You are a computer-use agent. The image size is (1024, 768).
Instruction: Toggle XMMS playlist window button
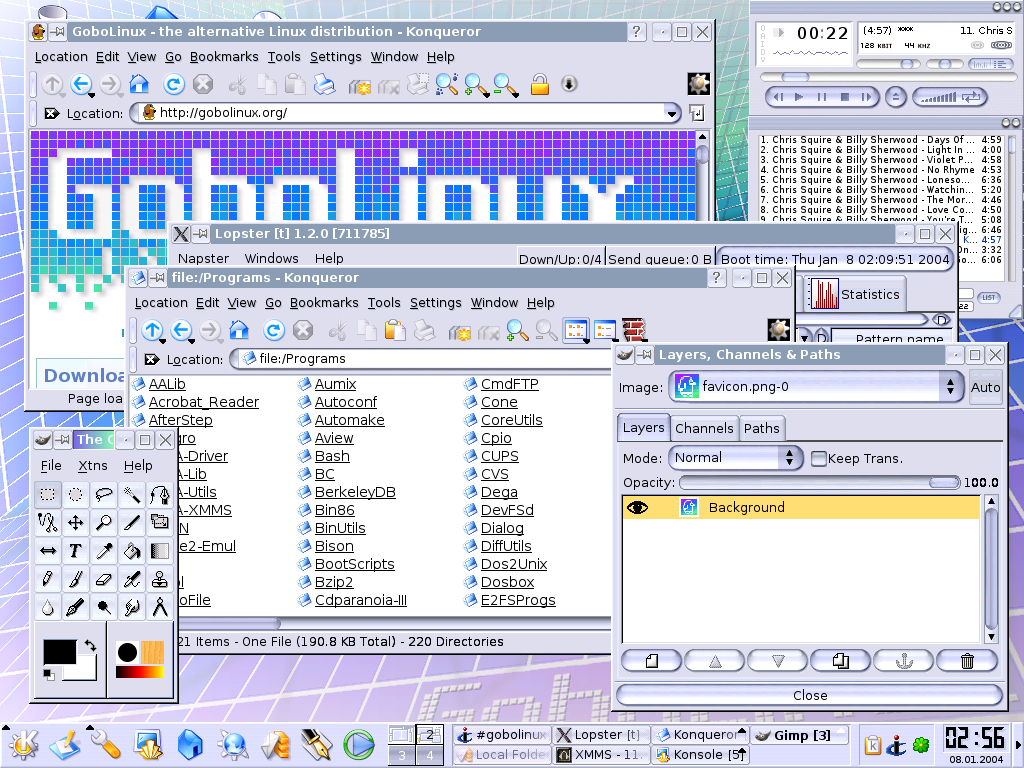click(x=1001, y=63)
